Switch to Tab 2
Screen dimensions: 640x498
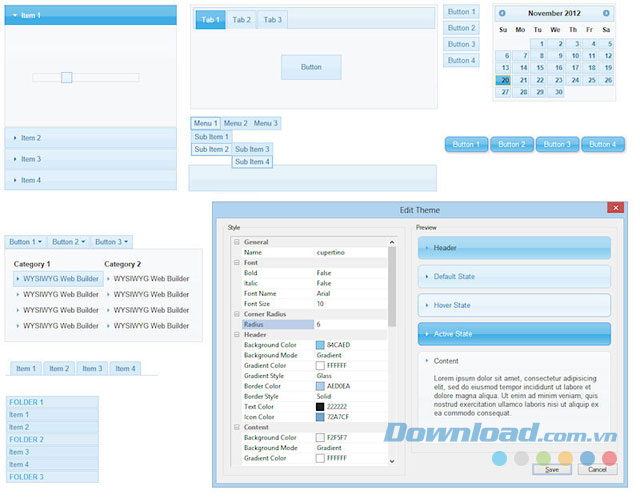(241, 20)
